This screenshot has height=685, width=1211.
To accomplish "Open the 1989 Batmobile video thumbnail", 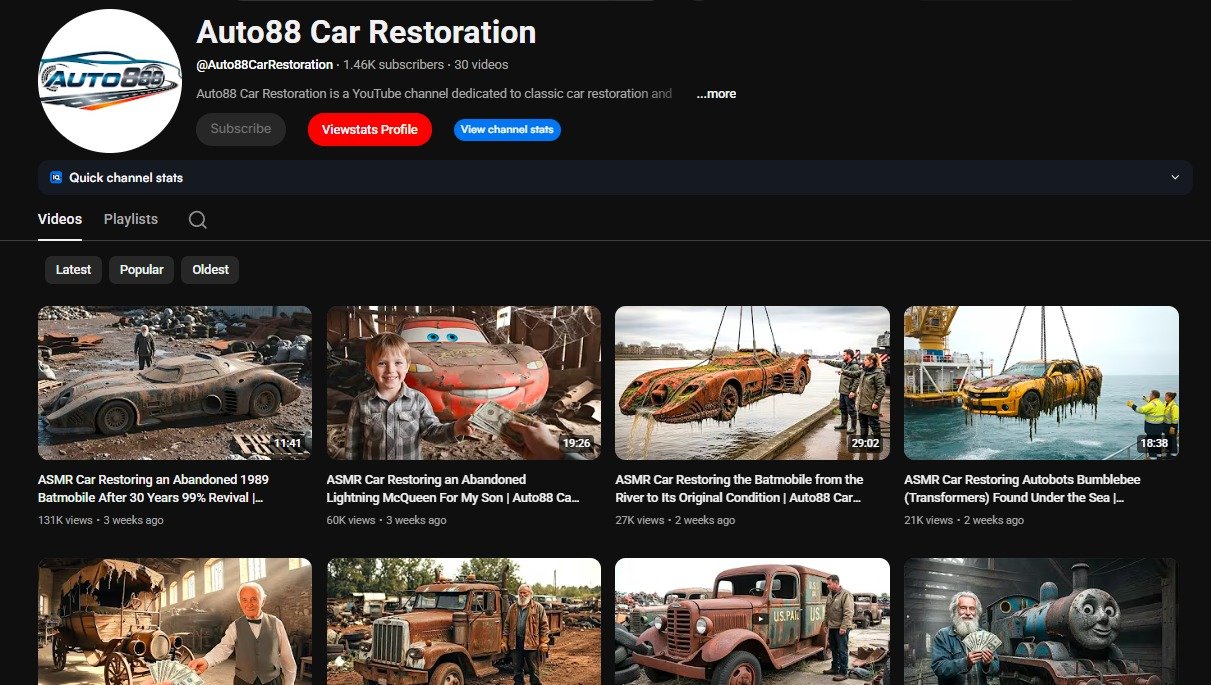I will click(175, 383).
